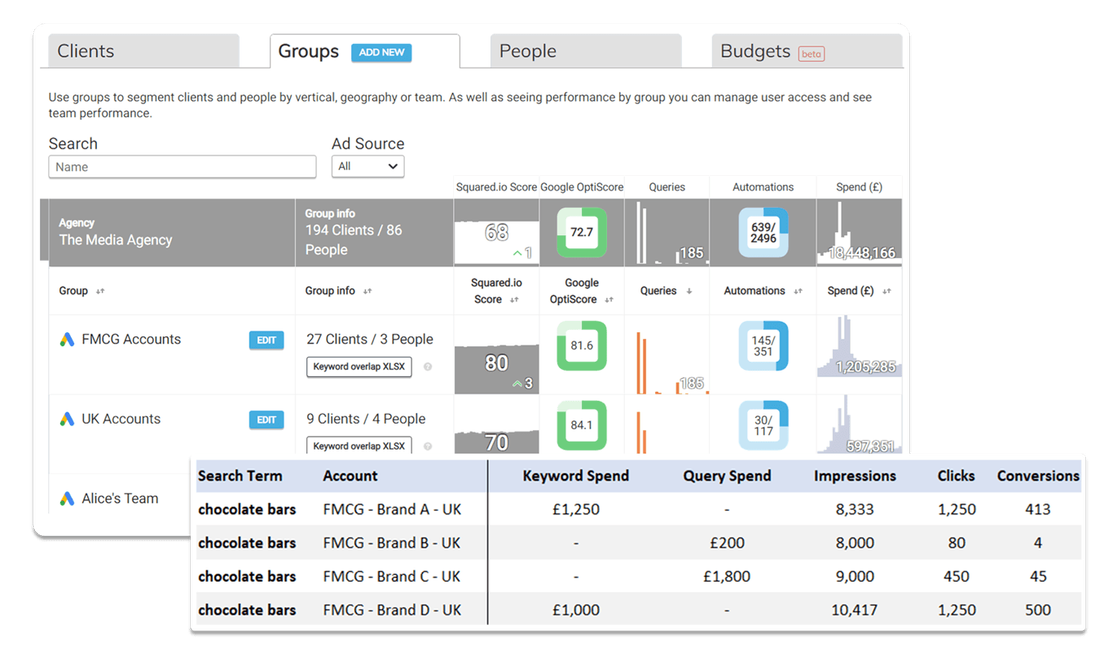Select "FMCG - Brand D - UK" account cell
1100x650 pixels.
392,611
